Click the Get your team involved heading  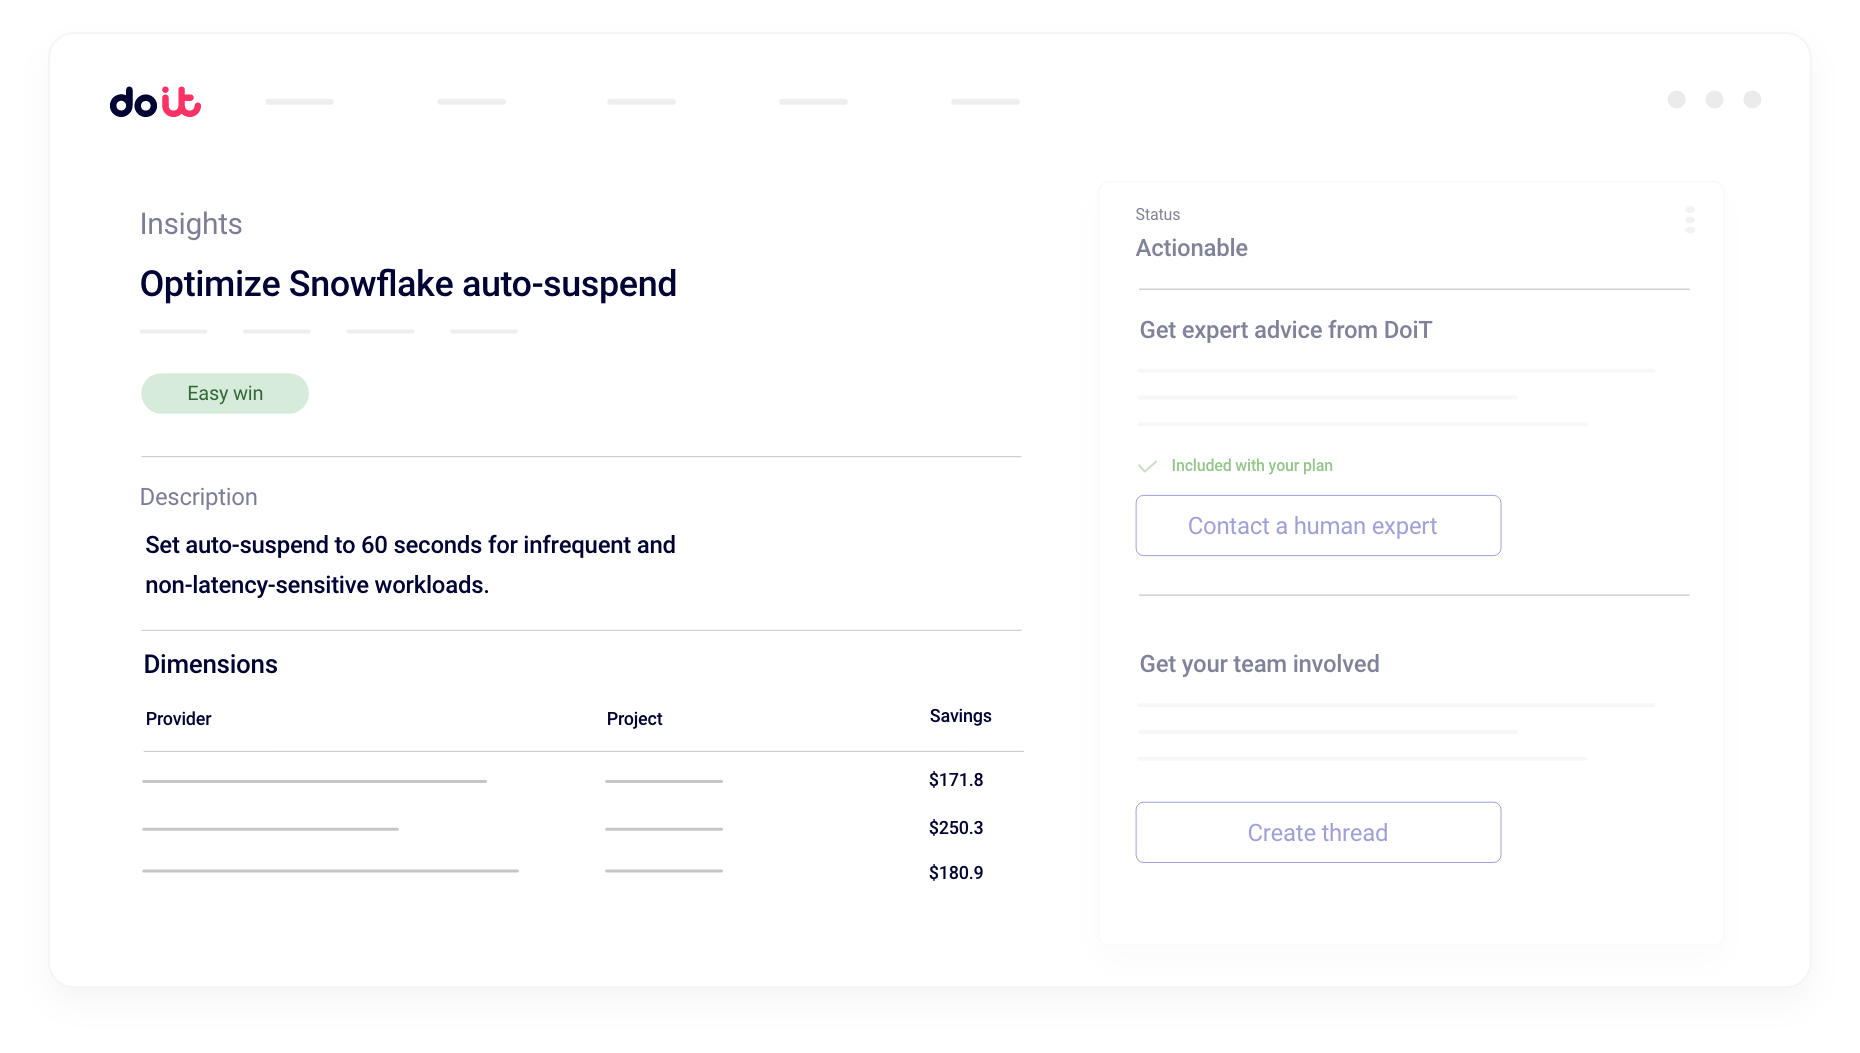(1259, 664)
